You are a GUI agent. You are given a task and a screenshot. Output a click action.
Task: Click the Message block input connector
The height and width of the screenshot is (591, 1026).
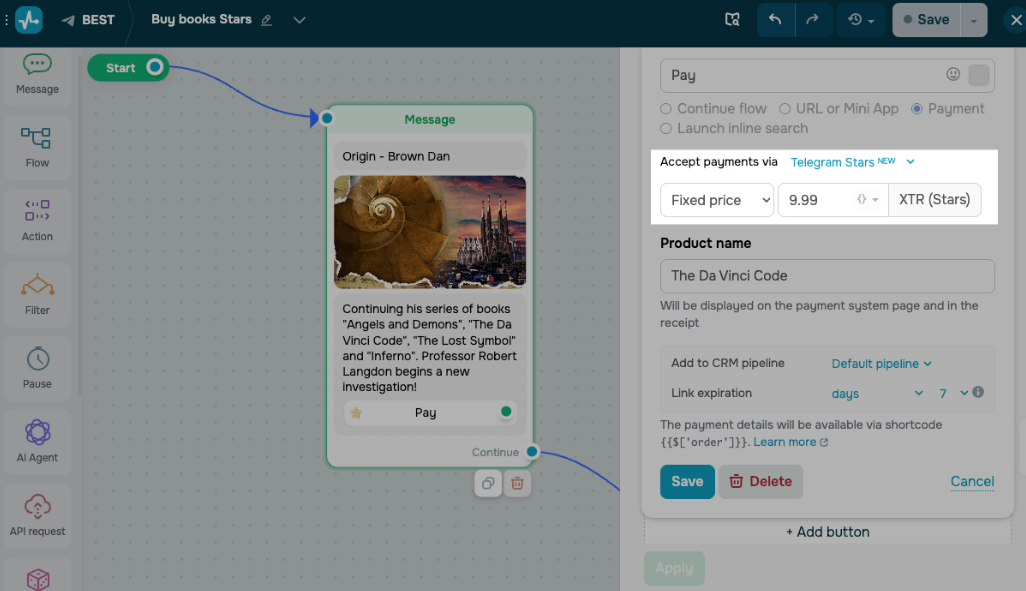[327, 118]
